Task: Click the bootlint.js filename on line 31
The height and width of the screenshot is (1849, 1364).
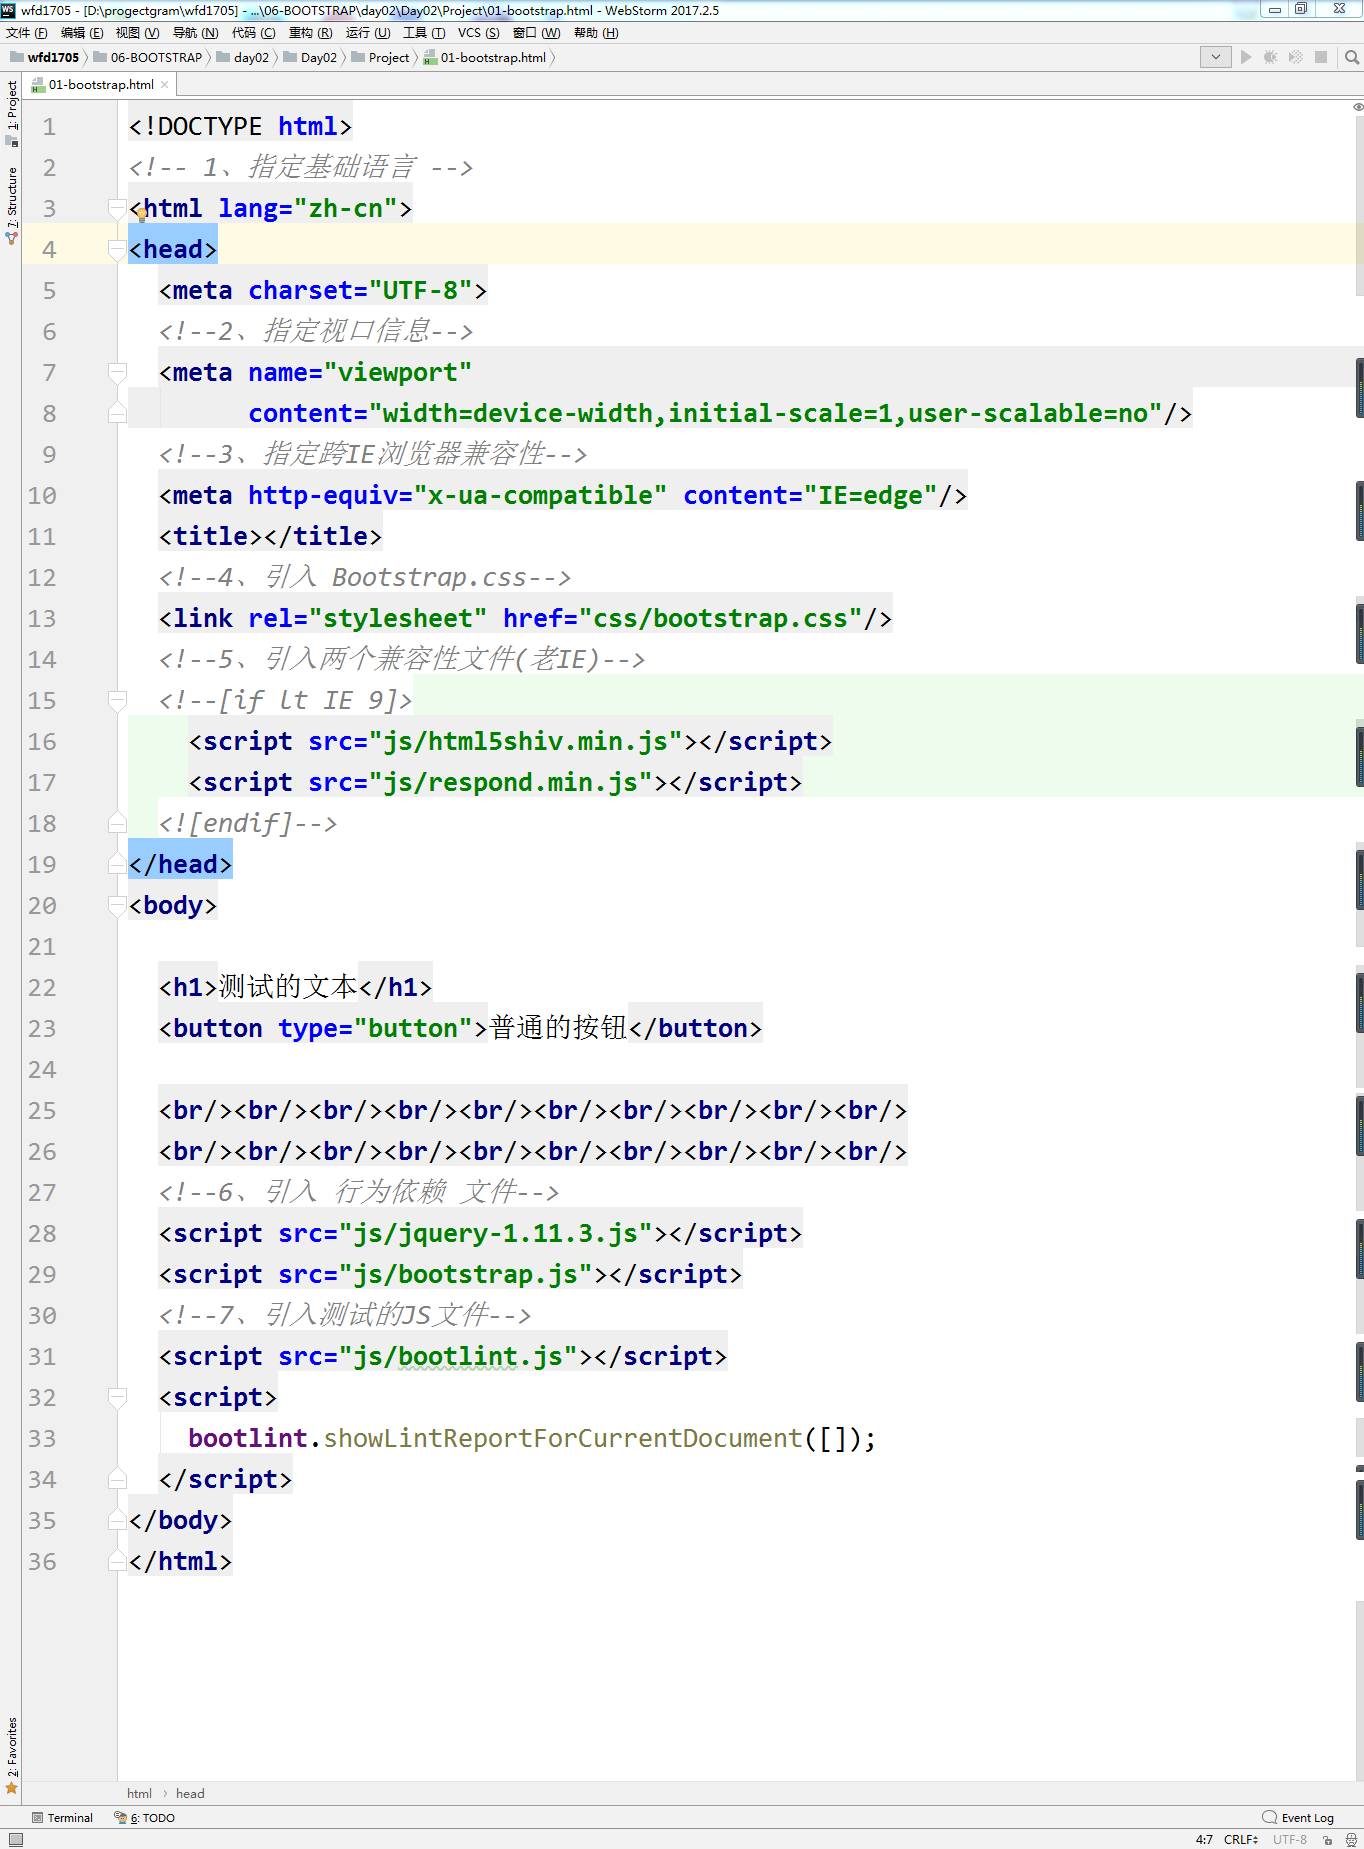Action: pyautogui.click(x=480, y=1356)
